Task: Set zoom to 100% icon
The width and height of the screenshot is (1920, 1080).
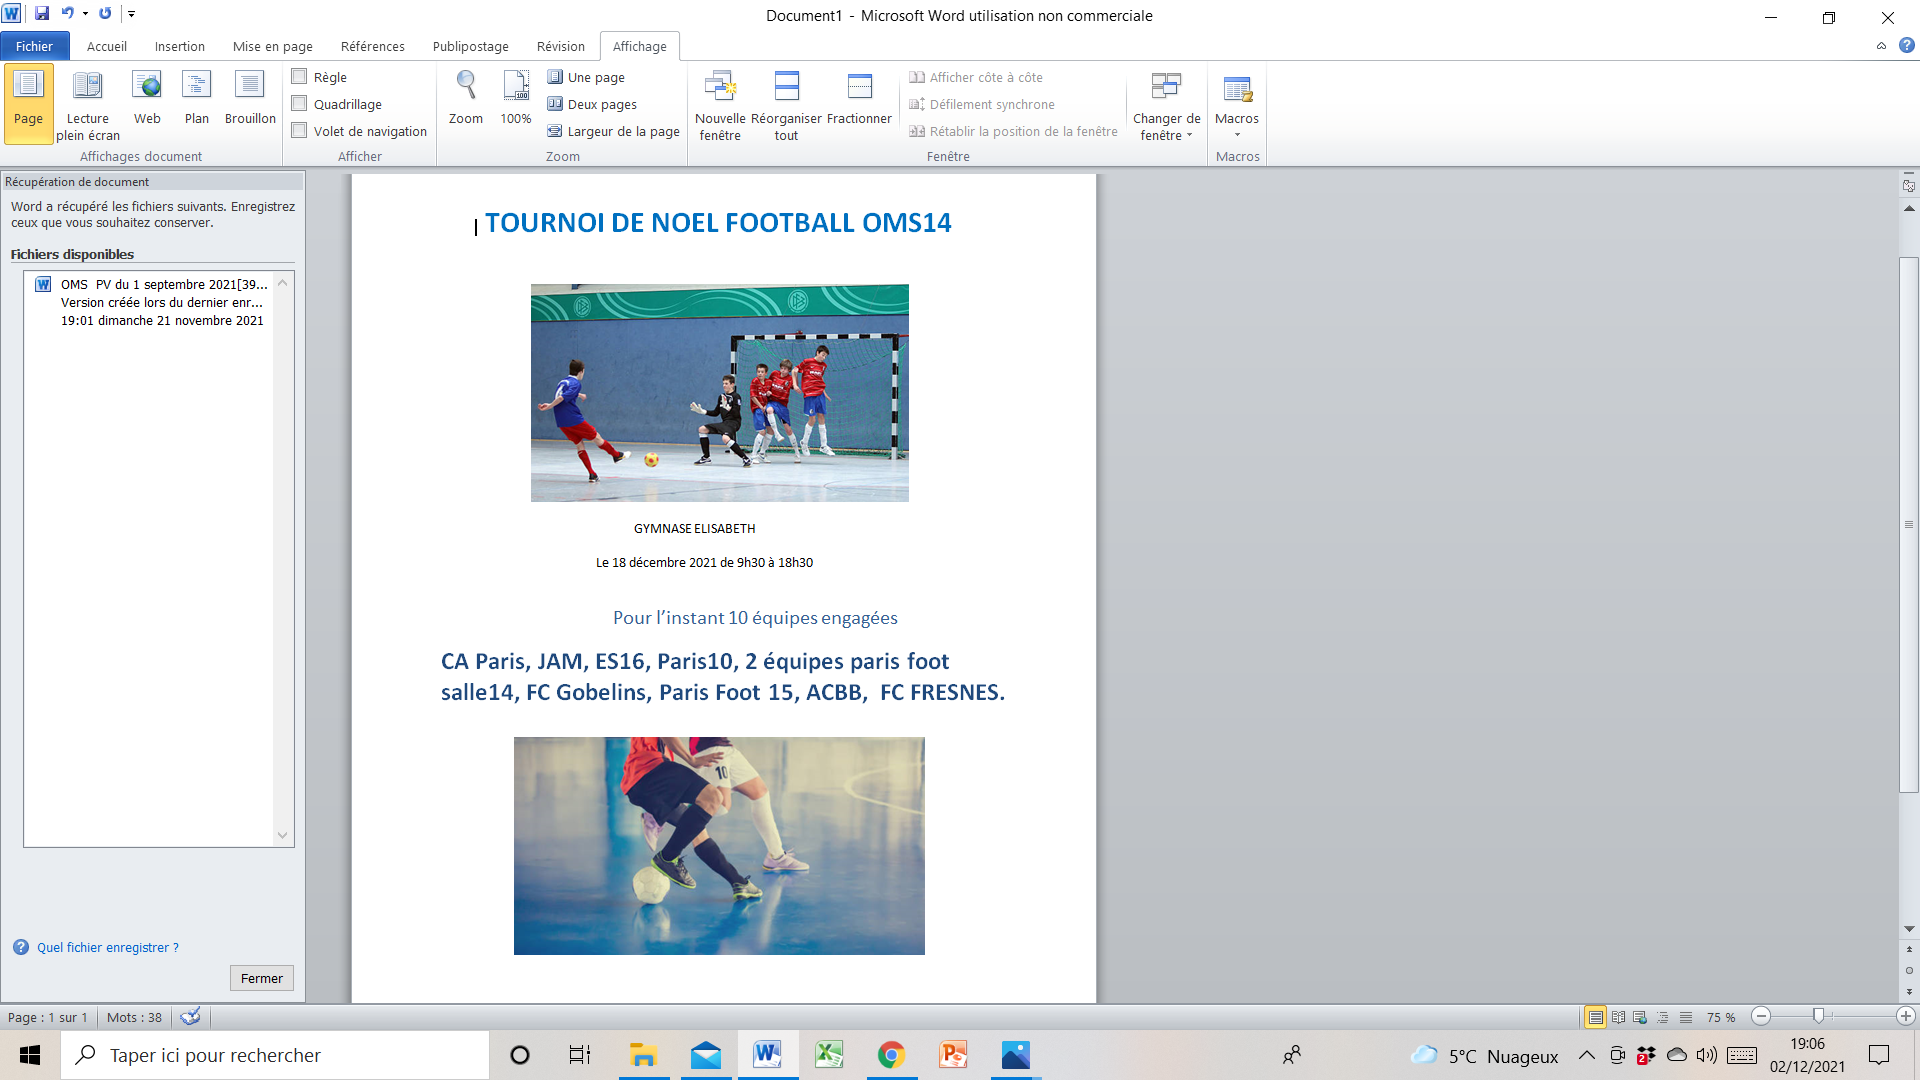Action: 516,87
